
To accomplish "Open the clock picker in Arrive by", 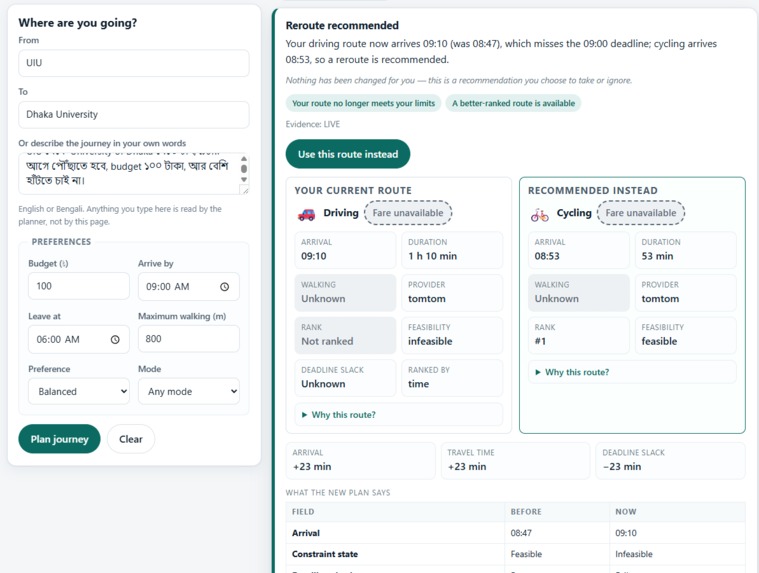I will point(225,287).
